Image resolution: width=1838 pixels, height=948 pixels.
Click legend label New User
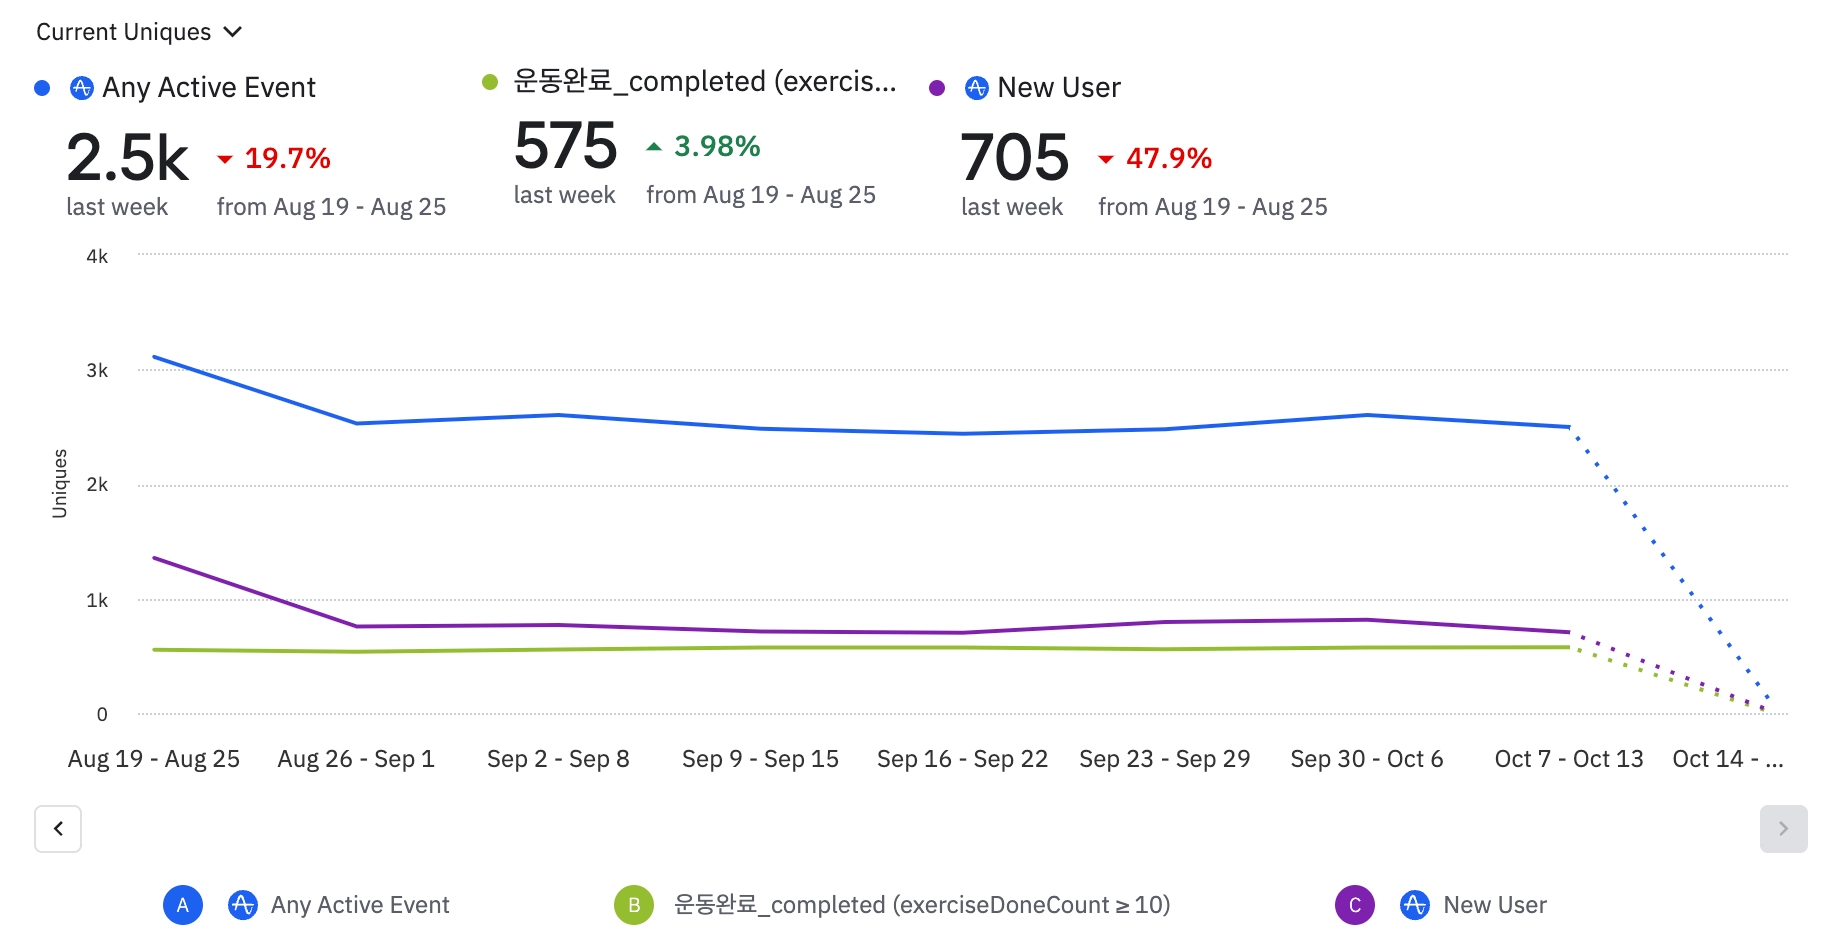[x=1495, y=905]
